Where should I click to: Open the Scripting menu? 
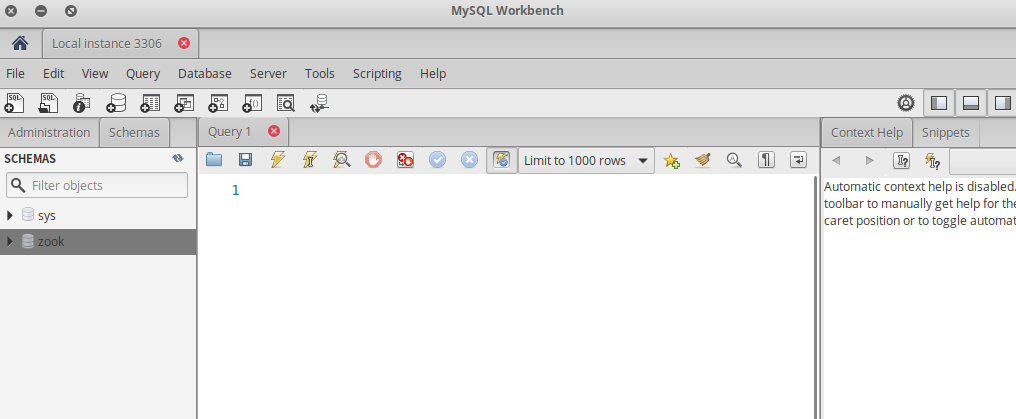tap(377, 74)
